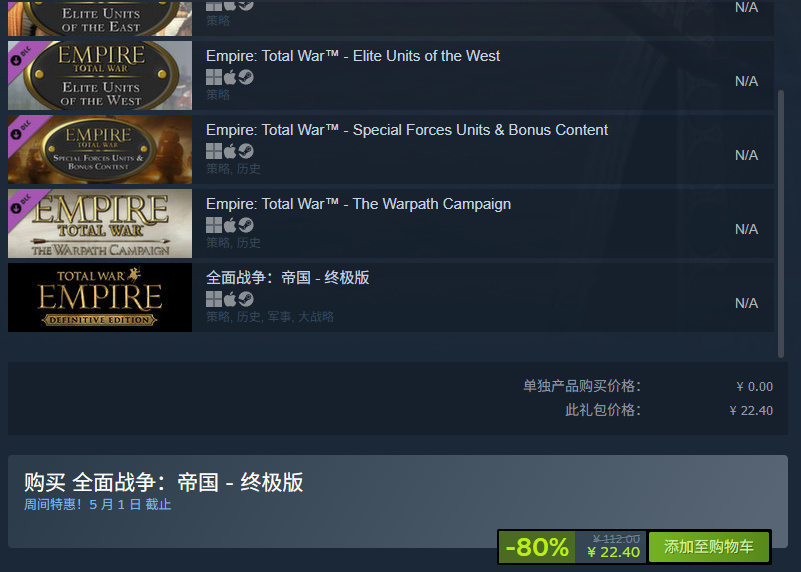This screenshot has height=572, width=801.
Task: Open Special Forces Units & Bonus Content title
Action: coord(407,130)
